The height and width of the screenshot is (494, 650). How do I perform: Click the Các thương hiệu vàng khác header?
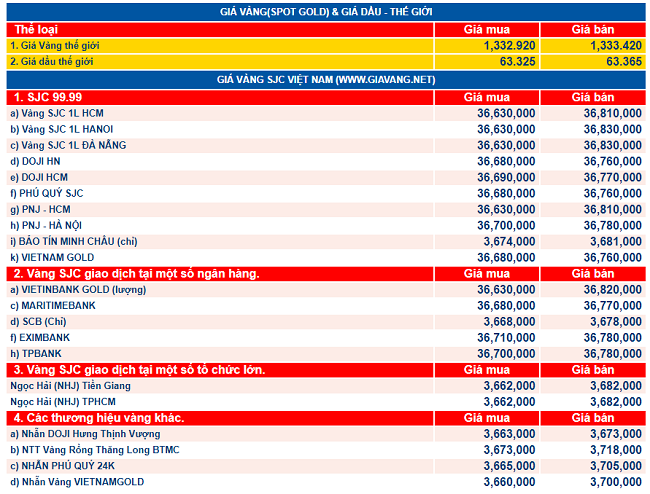99,418
